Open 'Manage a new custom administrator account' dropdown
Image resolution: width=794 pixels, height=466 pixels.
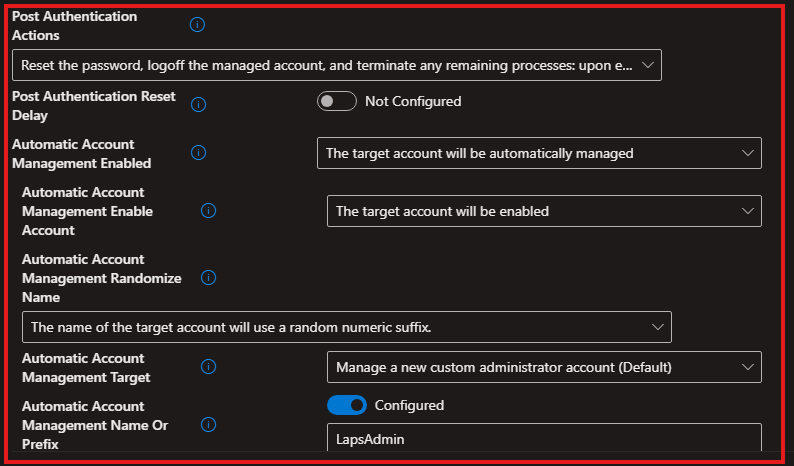coord(544,367)
